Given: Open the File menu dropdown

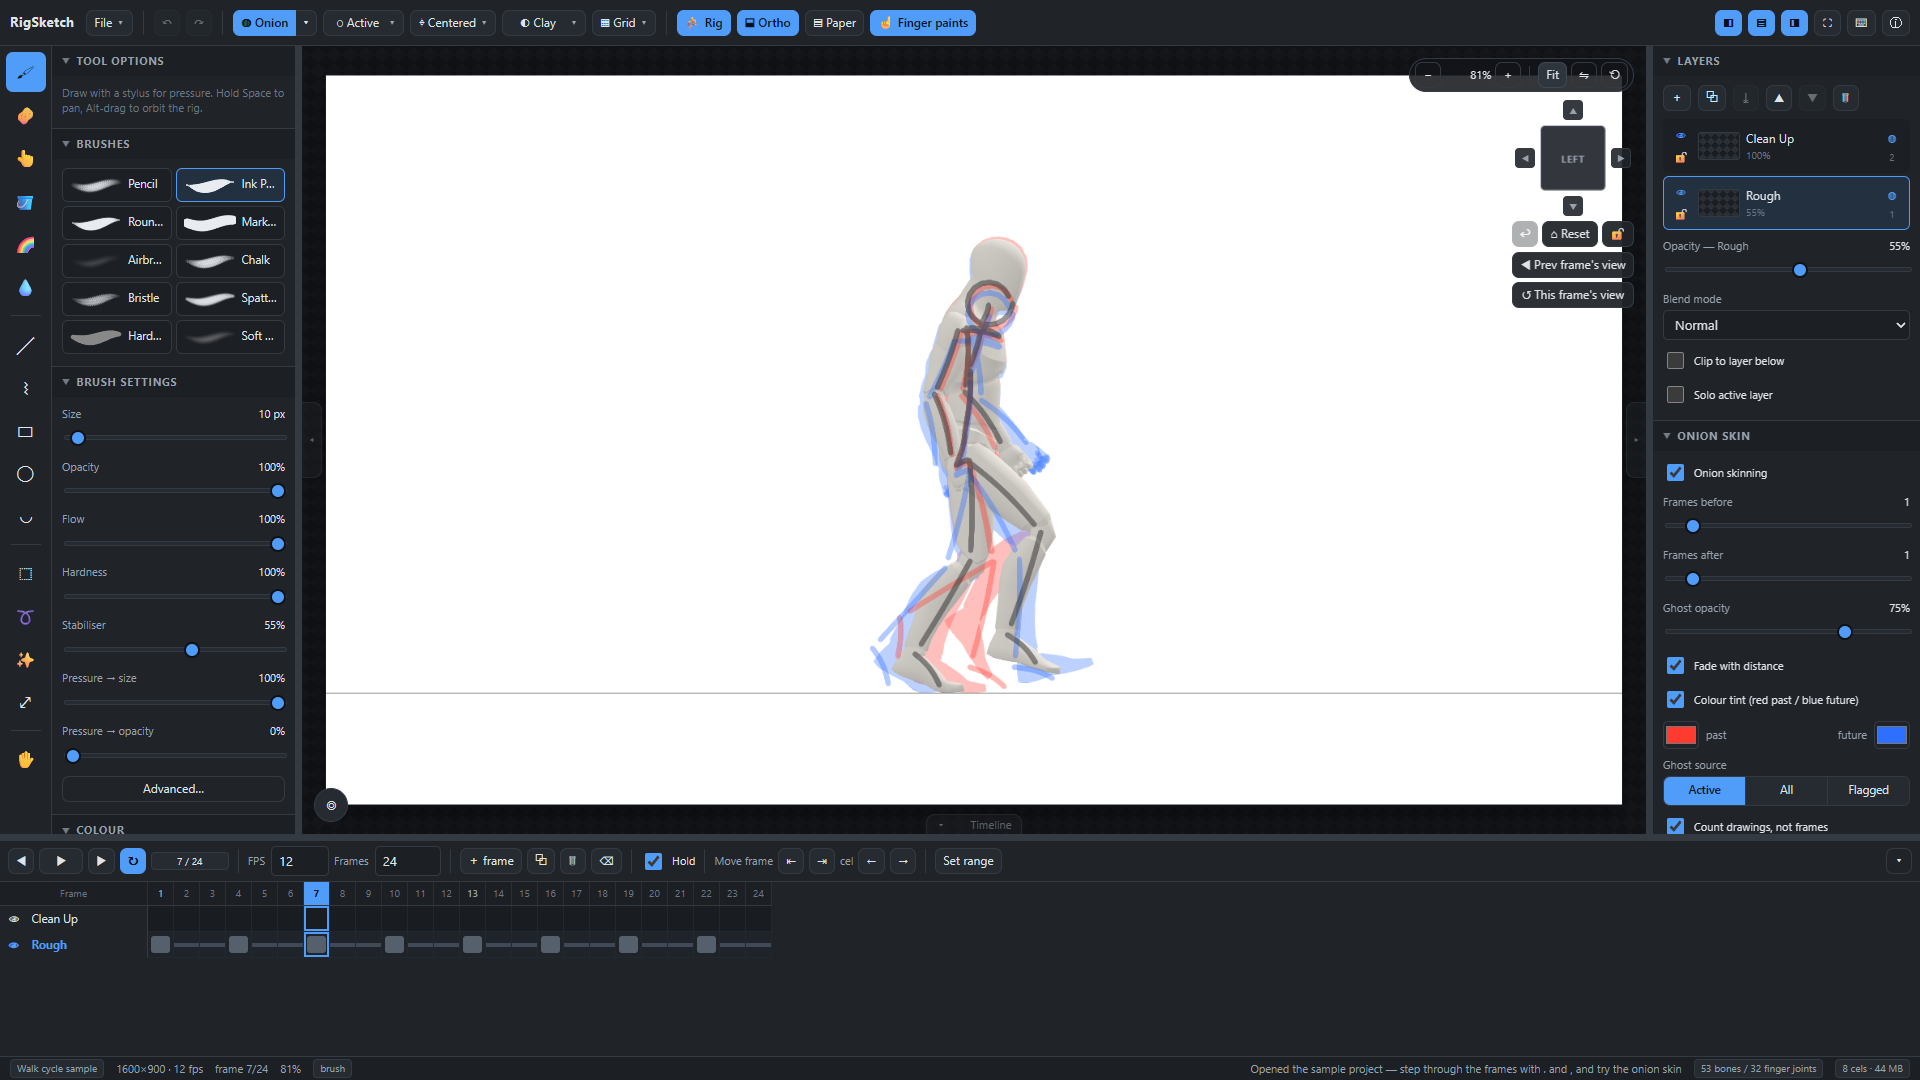Looking at the screenshot, I should pyautogui.click(x=109, y=23).
